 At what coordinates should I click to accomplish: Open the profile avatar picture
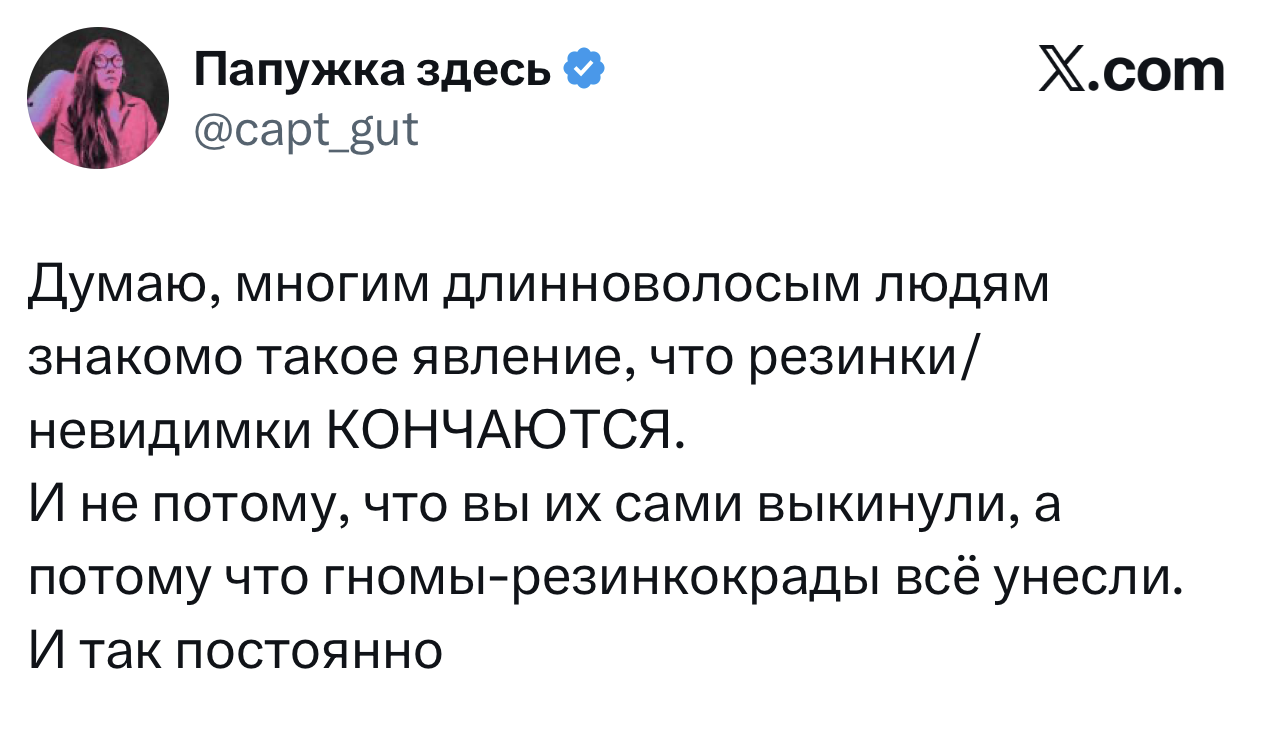click(98, 98)
